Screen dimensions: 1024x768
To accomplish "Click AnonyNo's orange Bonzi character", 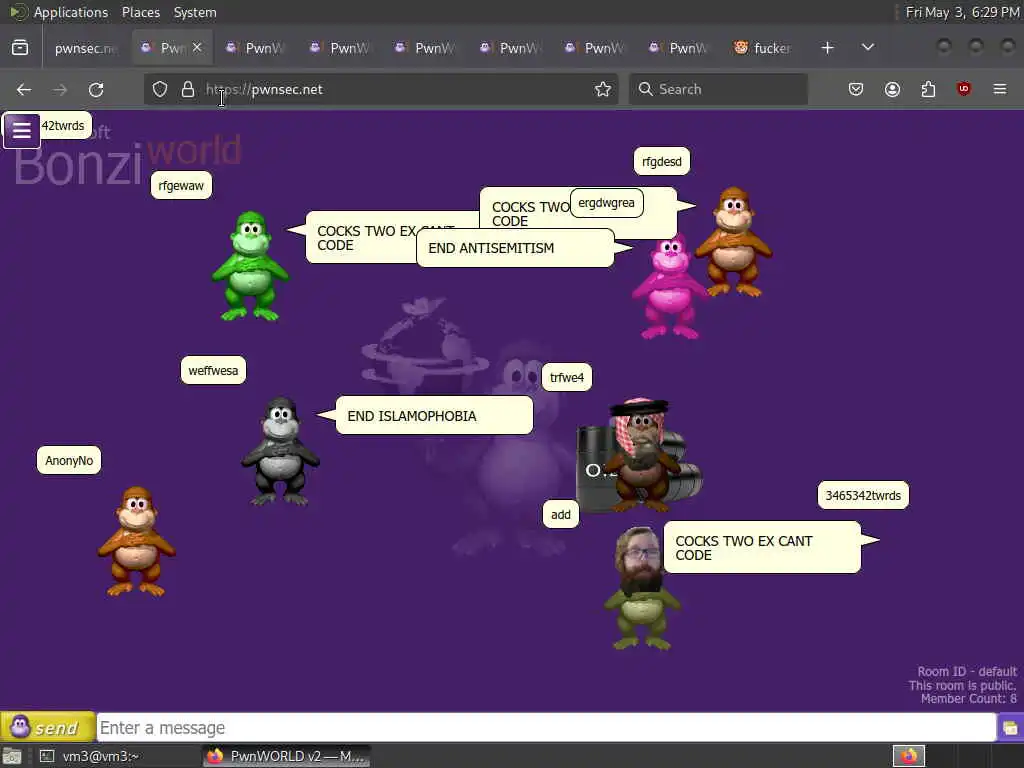I will (x=136, y=541).
